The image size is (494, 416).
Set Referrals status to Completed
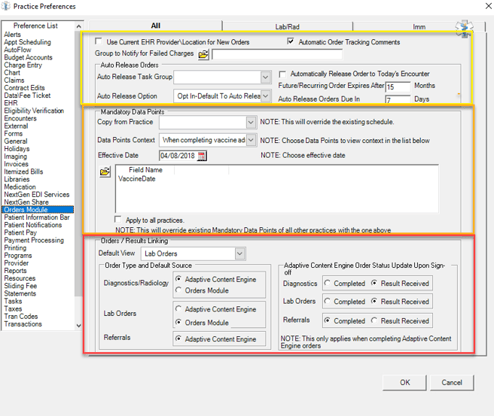tap(327, 320)
